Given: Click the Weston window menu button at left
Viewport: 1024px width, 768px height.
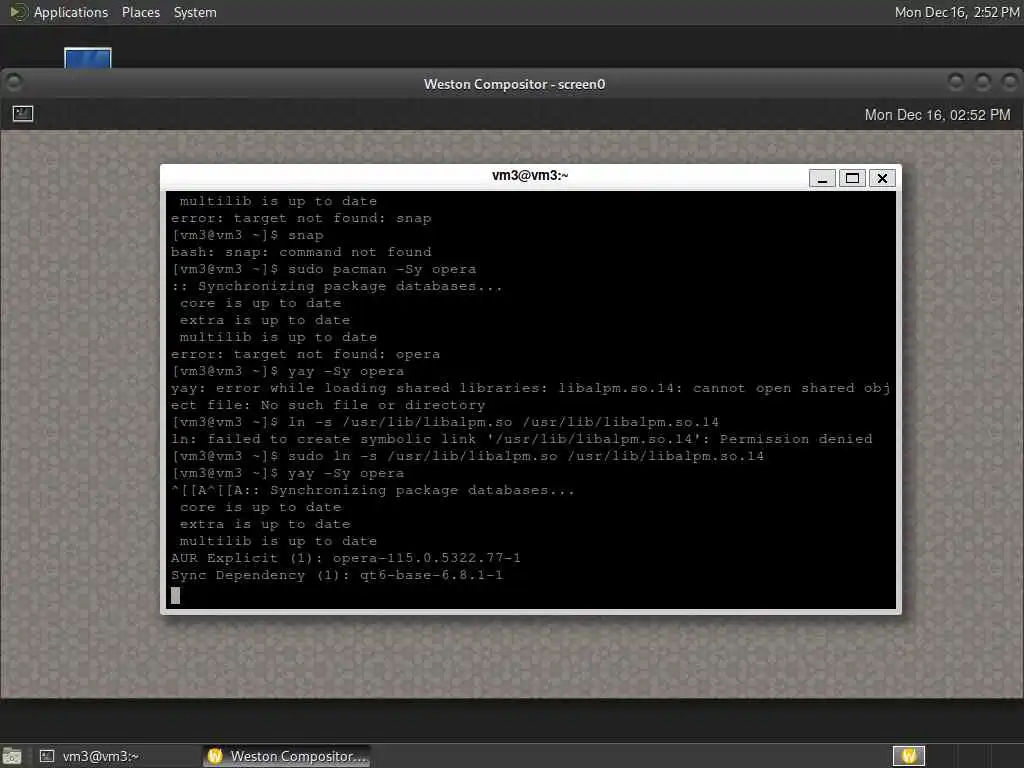Looking at the screenshot, I should click(x=14, y=82).
